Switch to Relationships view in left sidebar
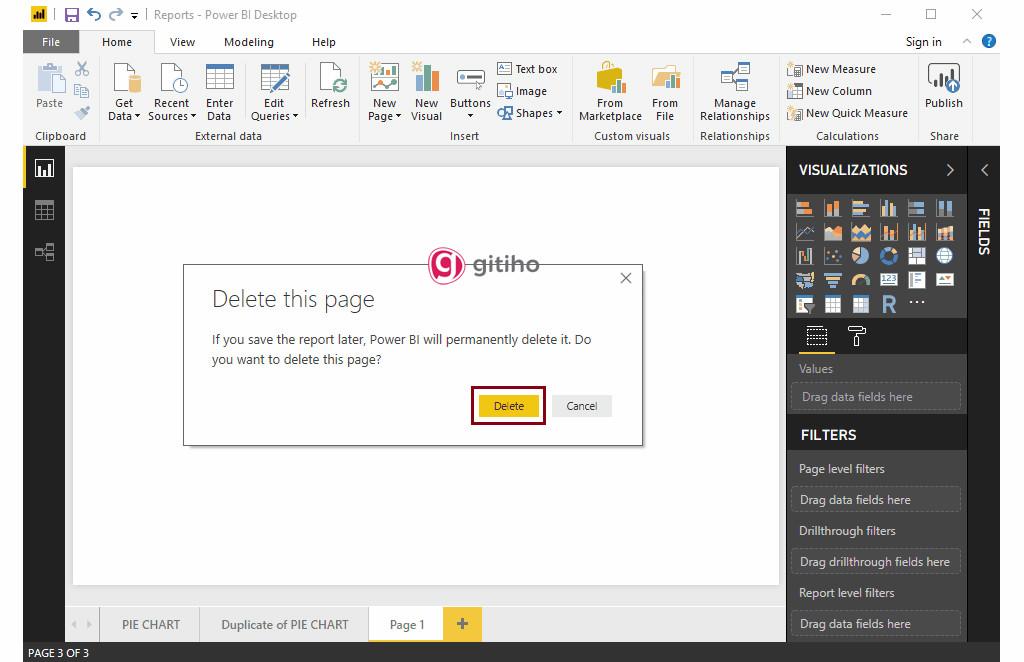Viewport: 1024px width, 662px height. click(x=44, y=252)
